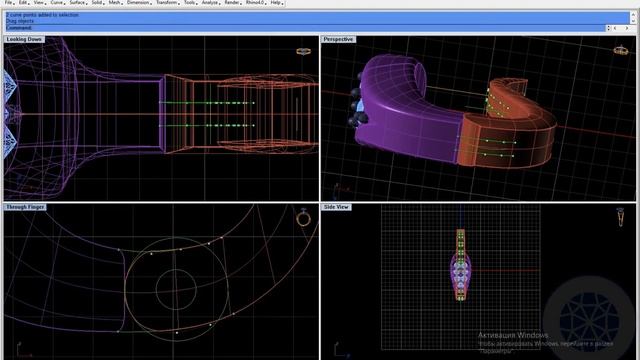Open the Rhino4.0 menu

(255, 2)
